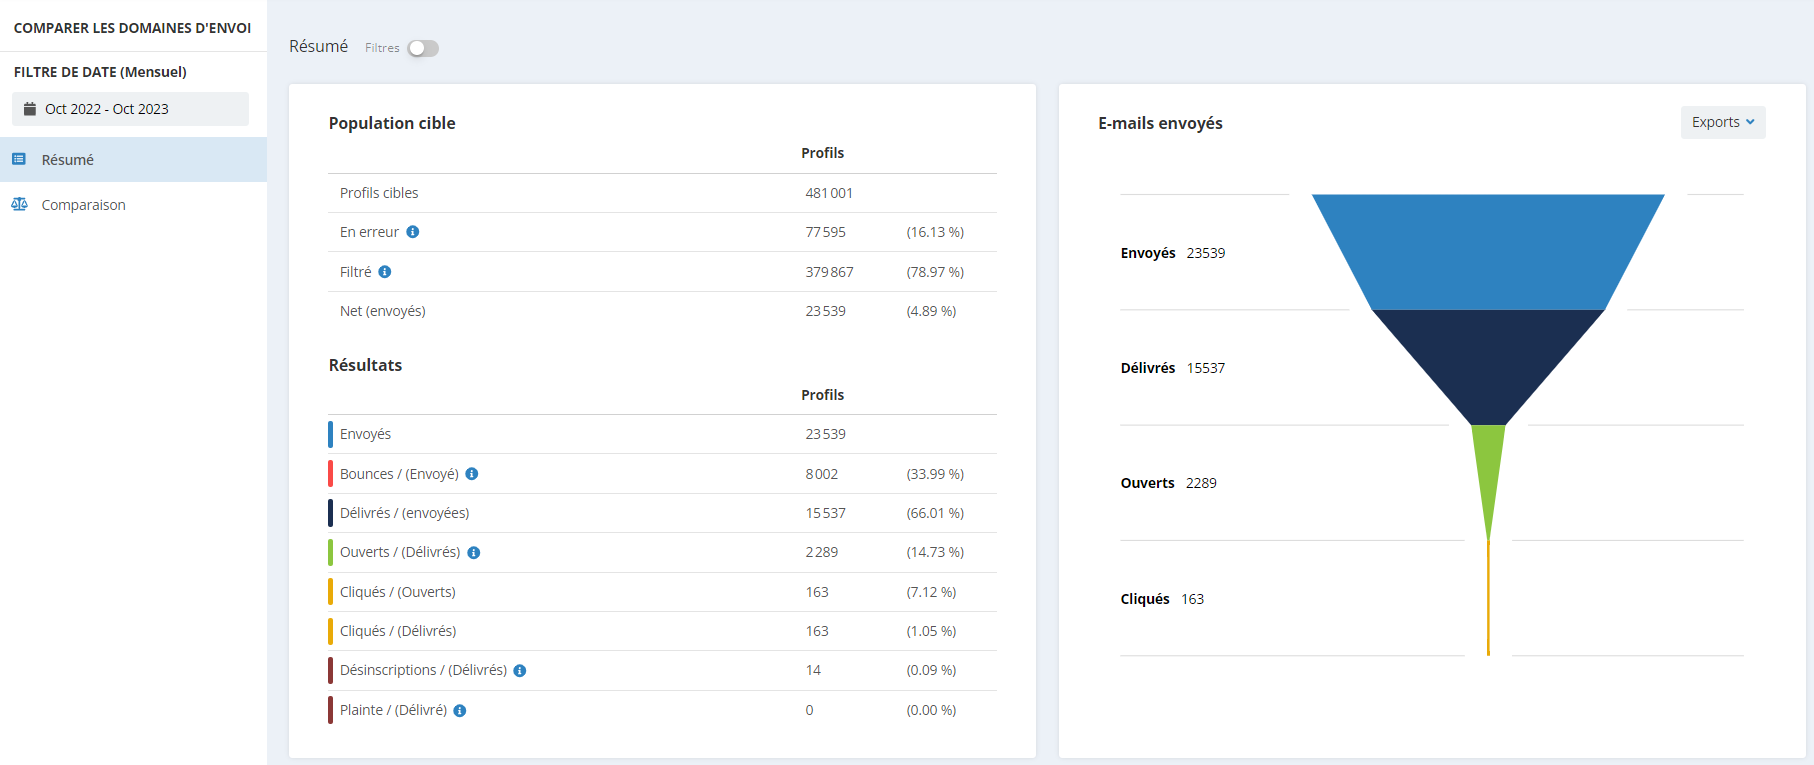The height and width of the screenshot is (765, 1814).
Task: Click the 'Ouverts 2289' funnel label
Action: (x=1169, y=483)
